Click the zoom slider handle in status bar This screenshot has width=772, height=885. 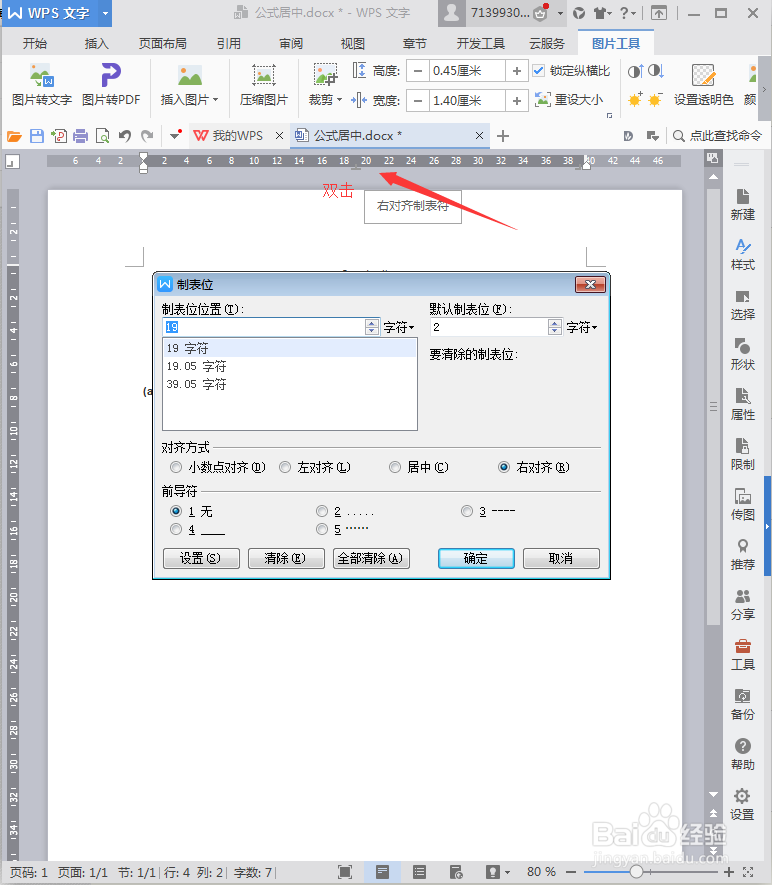pos(636,873)
